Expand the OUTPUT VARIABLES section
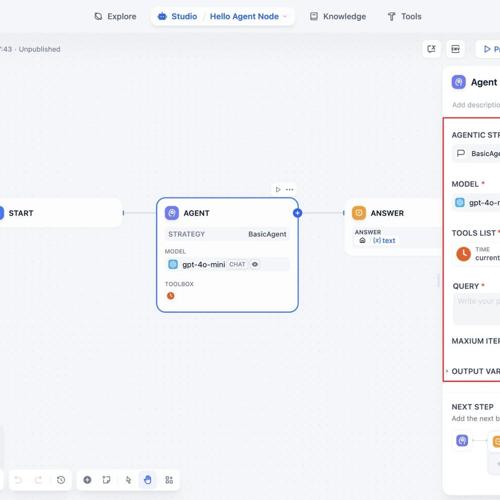 [473, 371]
